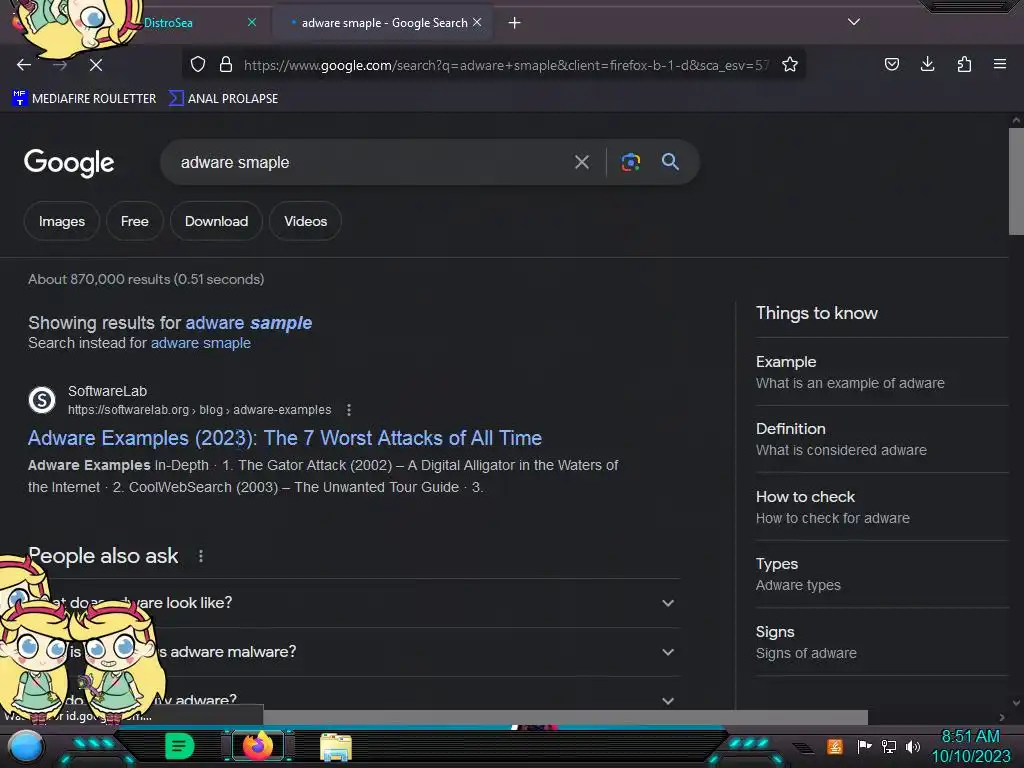Click the Google logo
This screenshot has width=1024, height=768.
(69, 163)
